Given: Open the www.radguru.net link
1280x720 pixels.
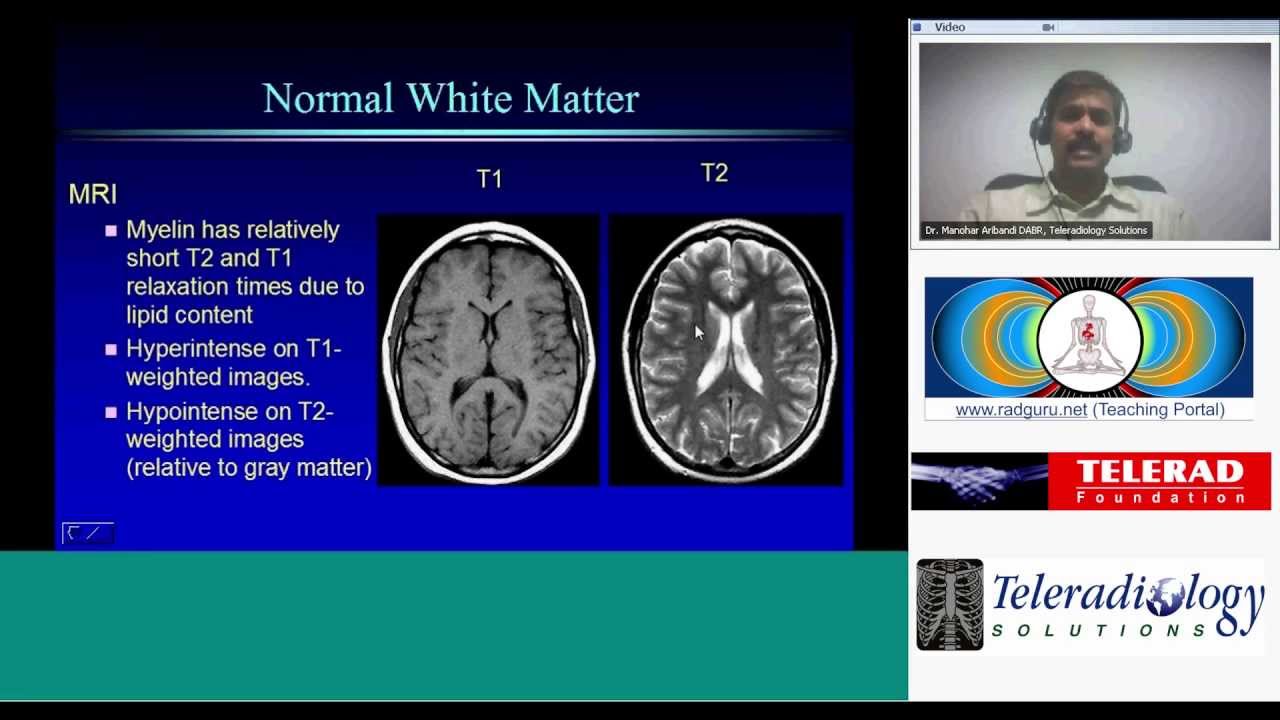Looking at the screenshot, I should (1021, 410).
